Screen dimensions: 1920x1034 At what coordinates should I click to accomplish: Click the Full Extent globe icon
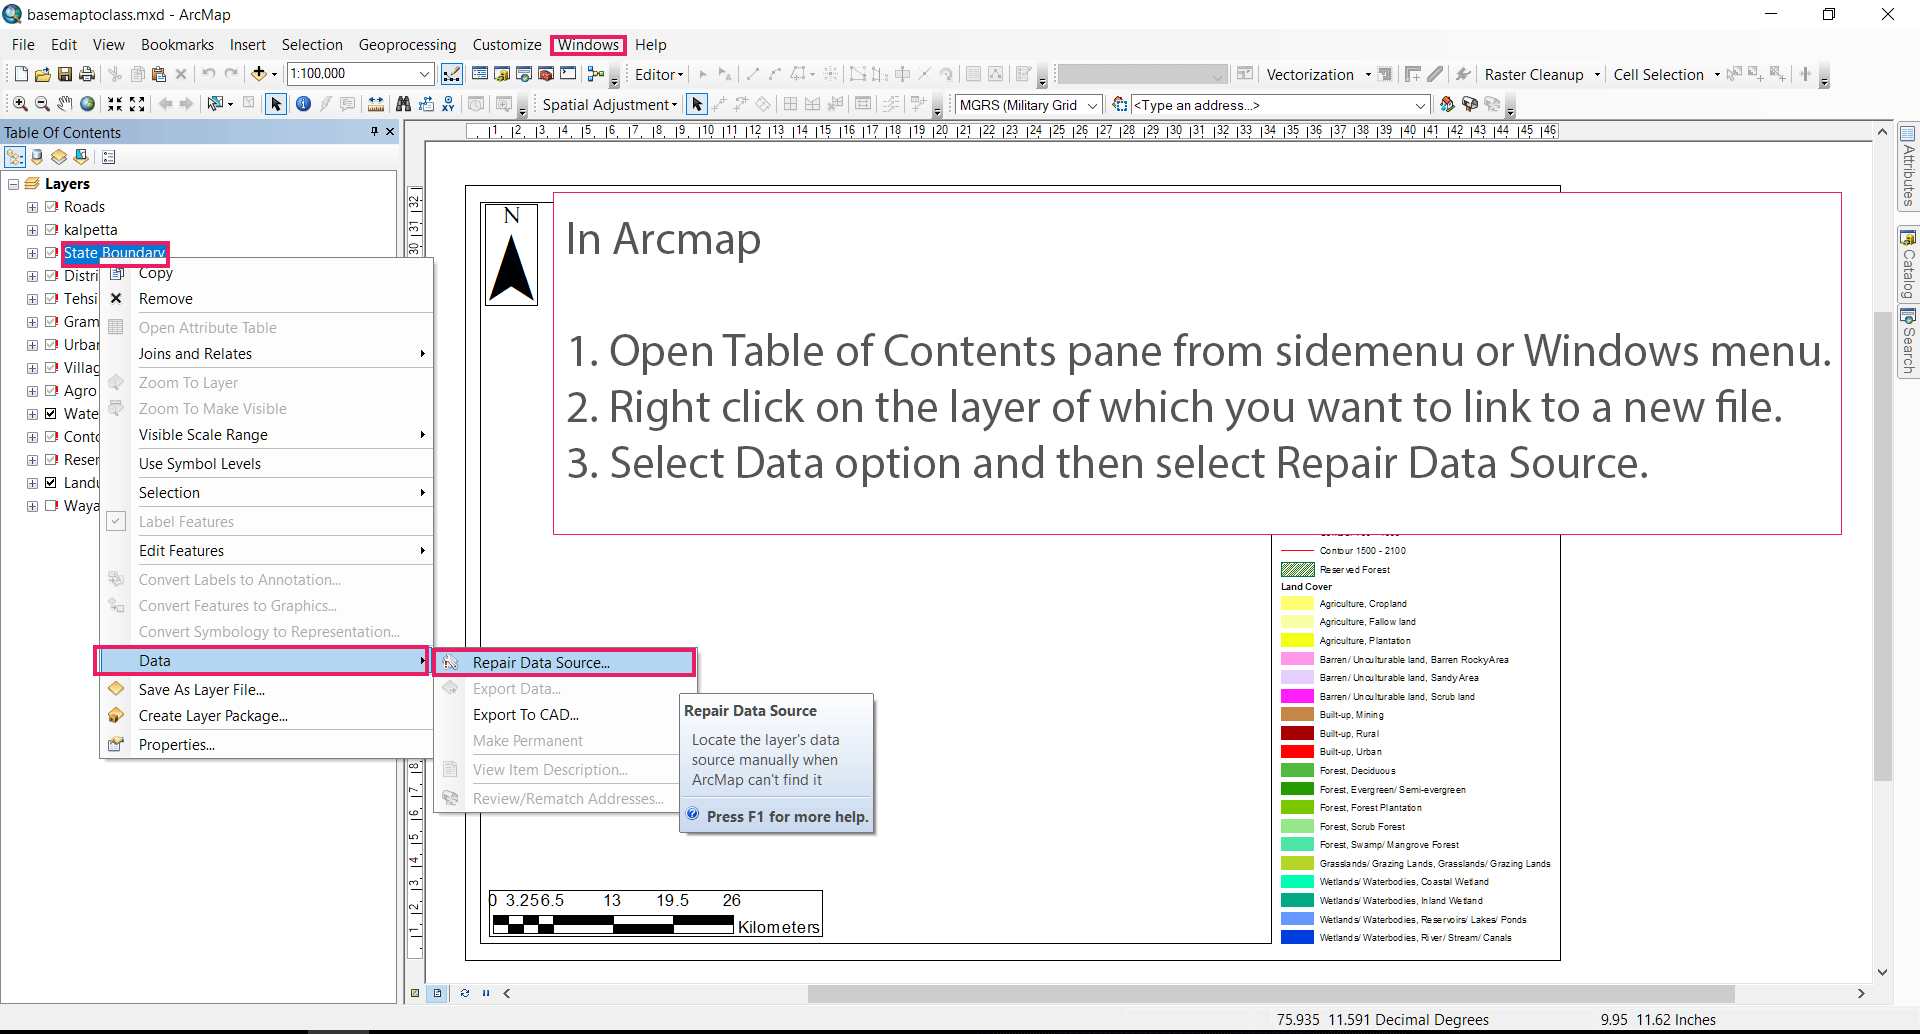(x=88, y=104)
